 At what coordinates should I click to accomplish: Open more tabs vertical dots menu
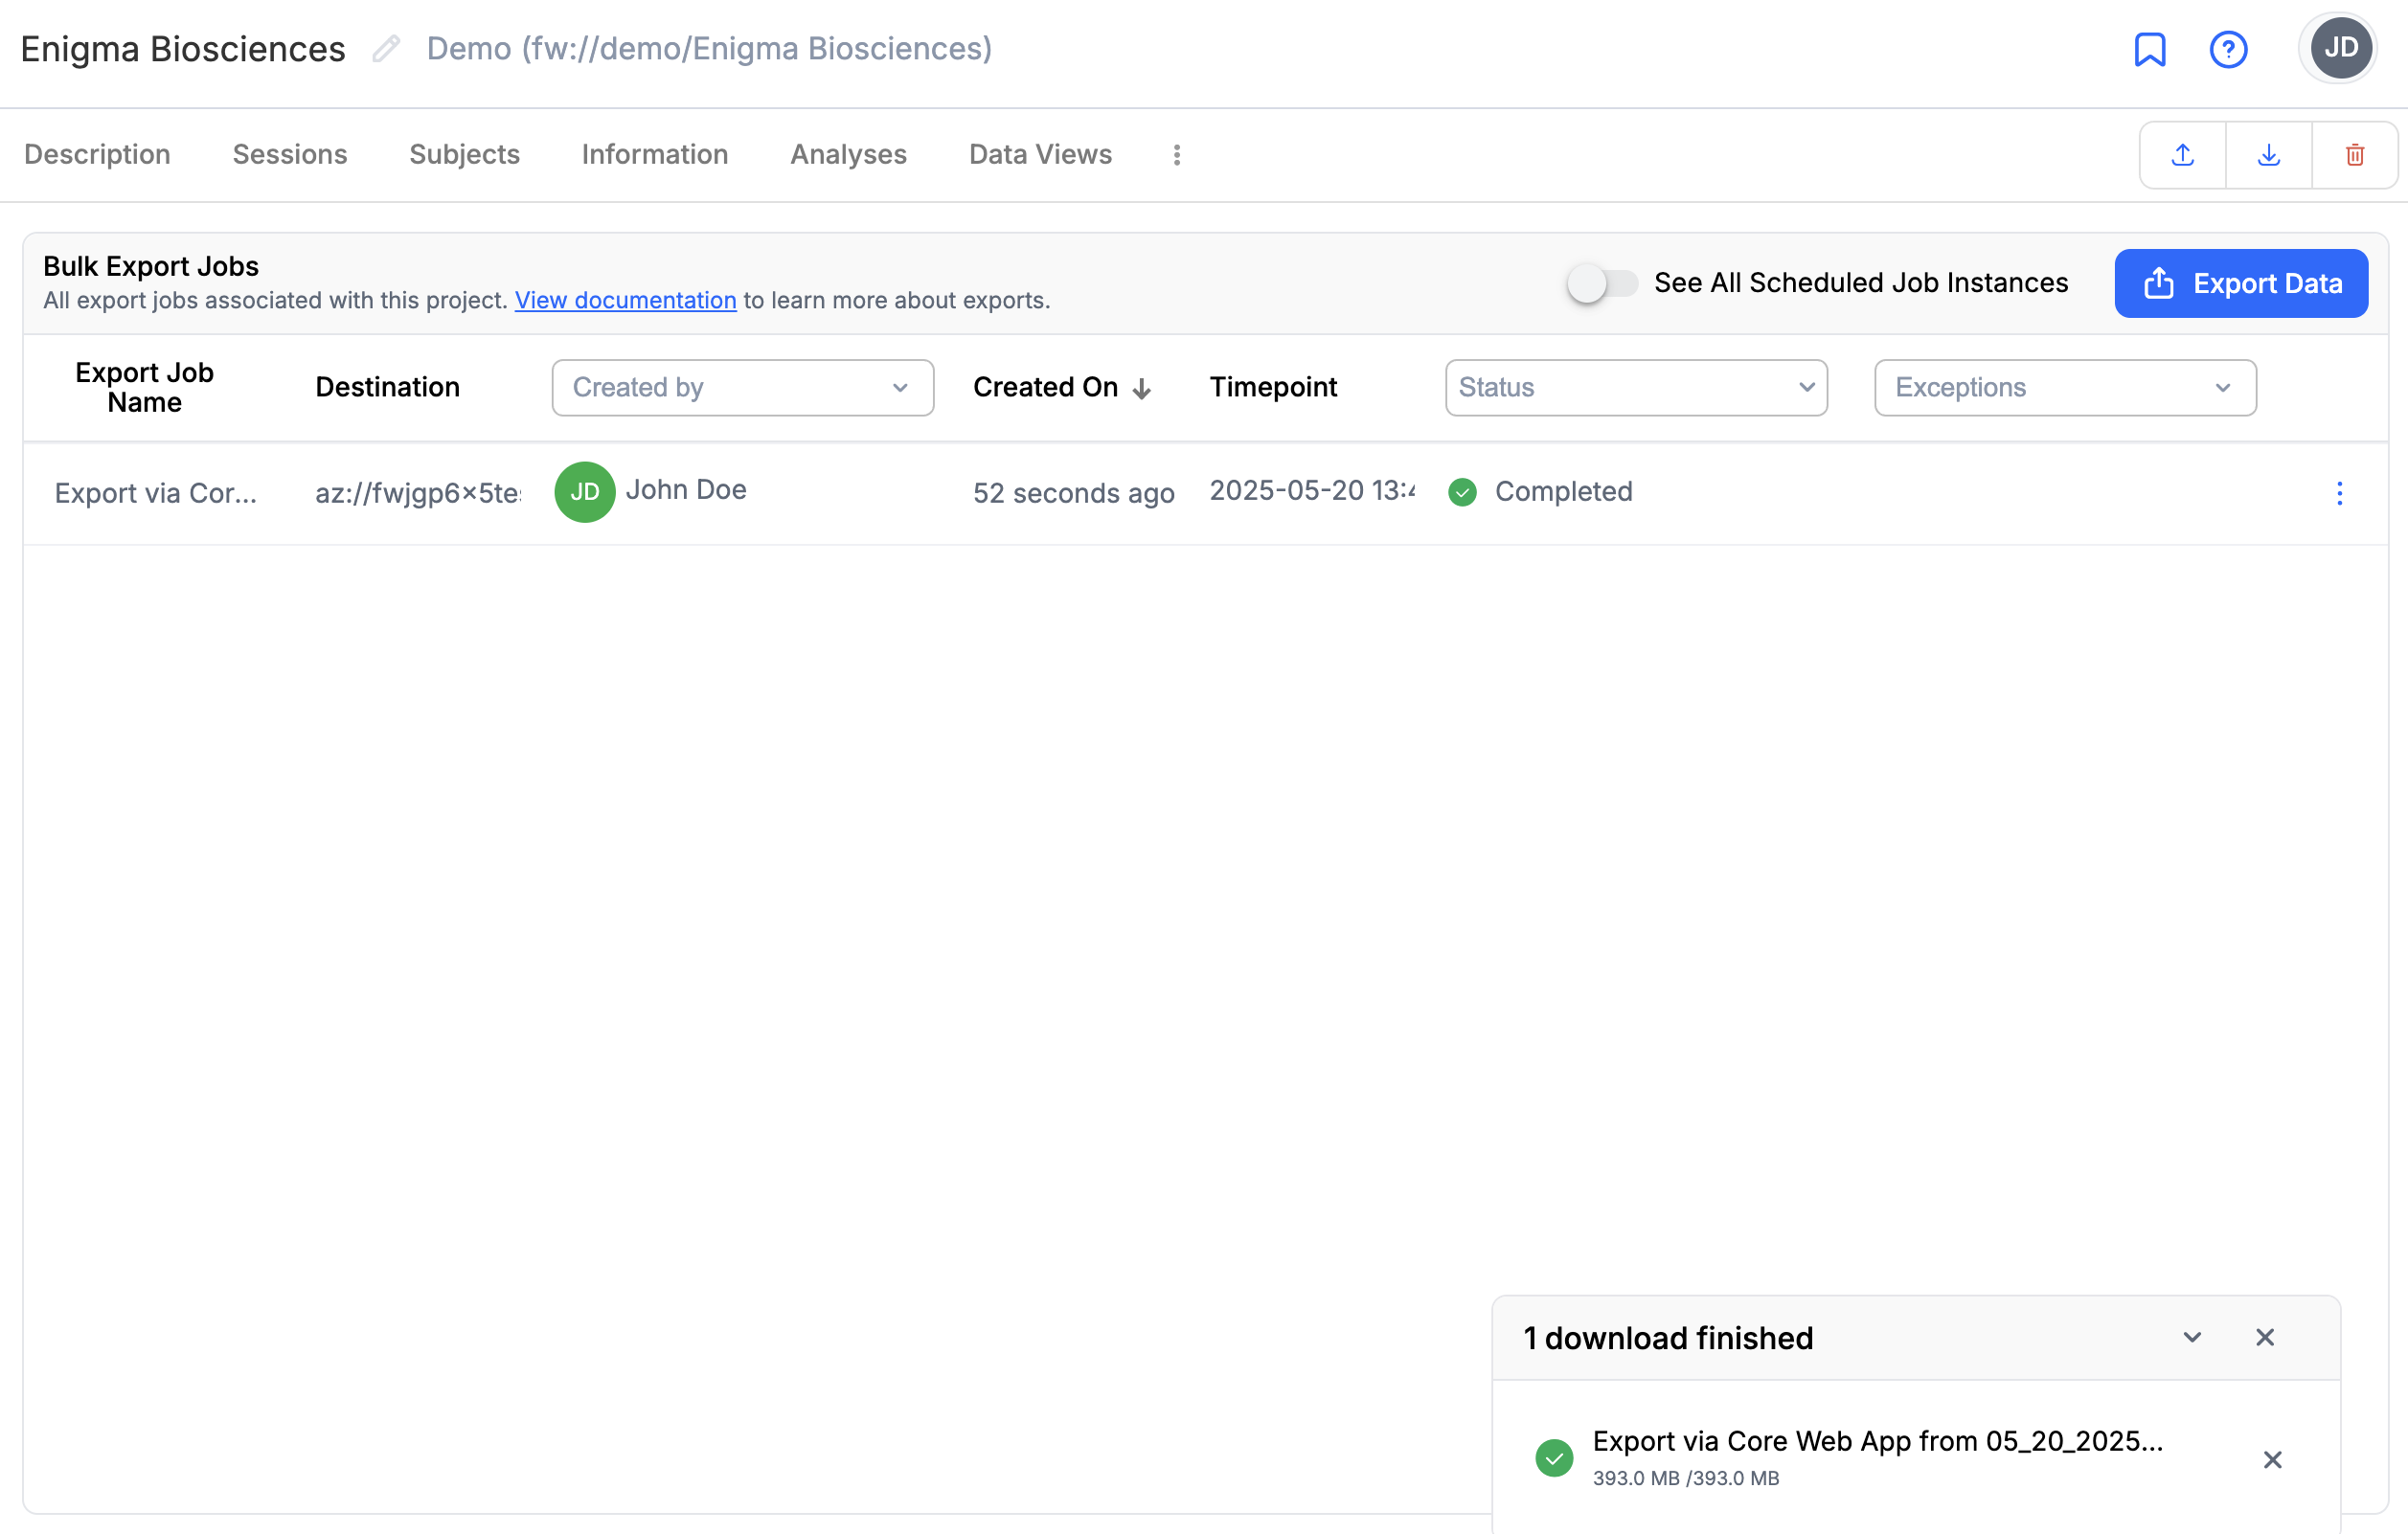(1176, 155)
